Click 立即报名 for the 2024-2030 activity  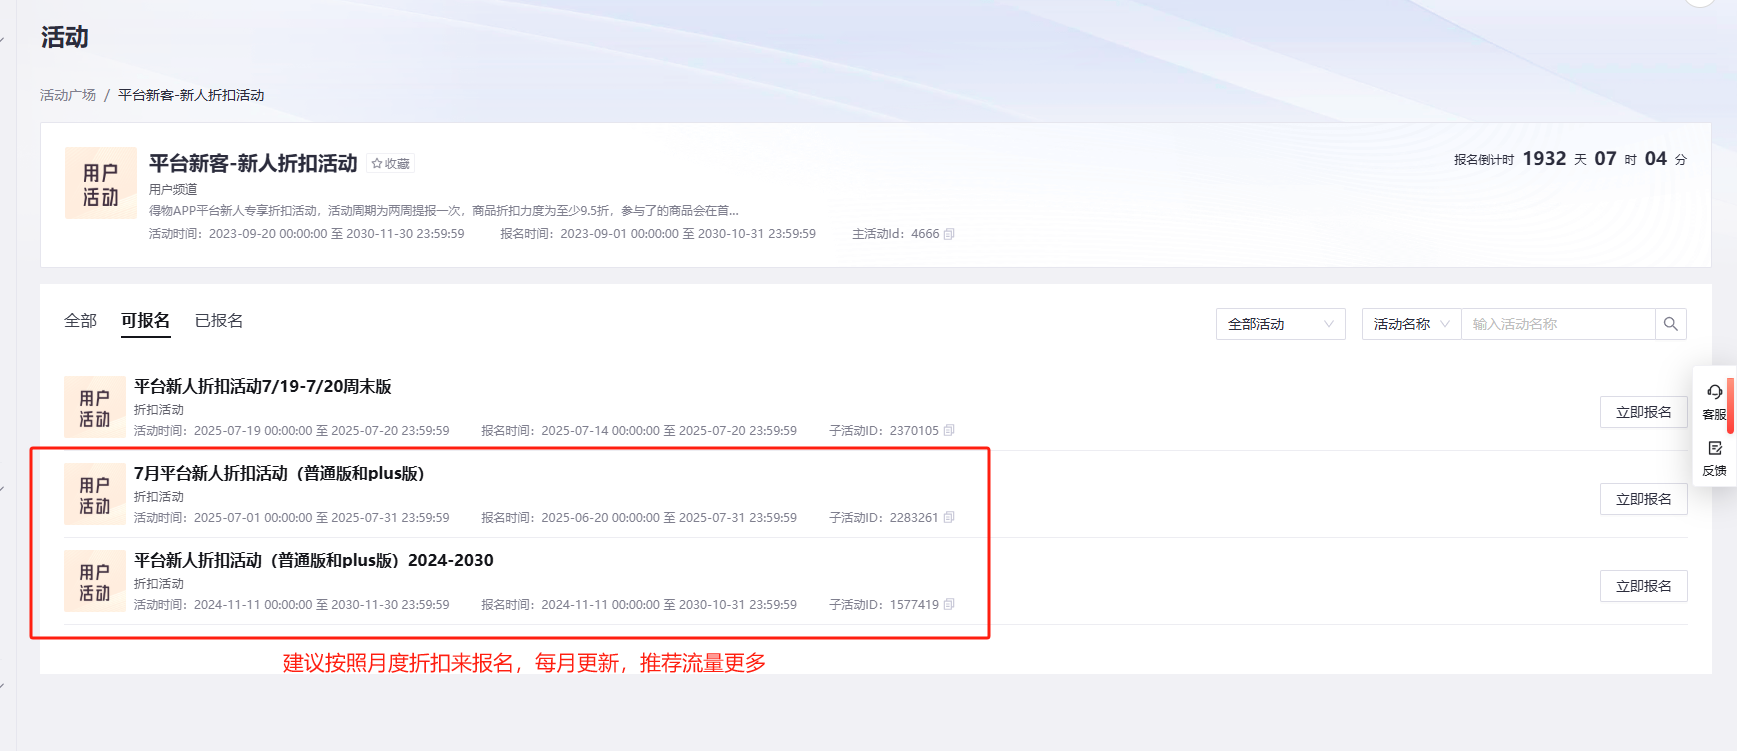coord(1643,586)
